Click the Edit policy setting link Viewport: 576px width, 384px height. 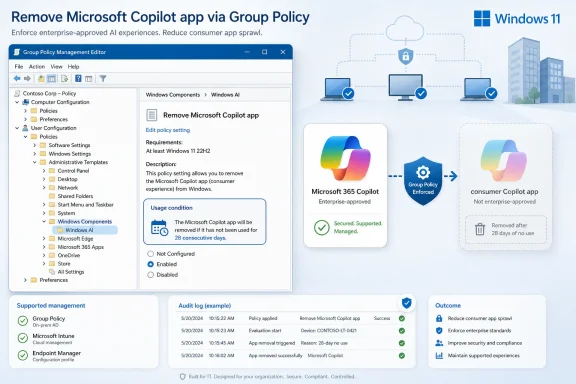point(168,130)
